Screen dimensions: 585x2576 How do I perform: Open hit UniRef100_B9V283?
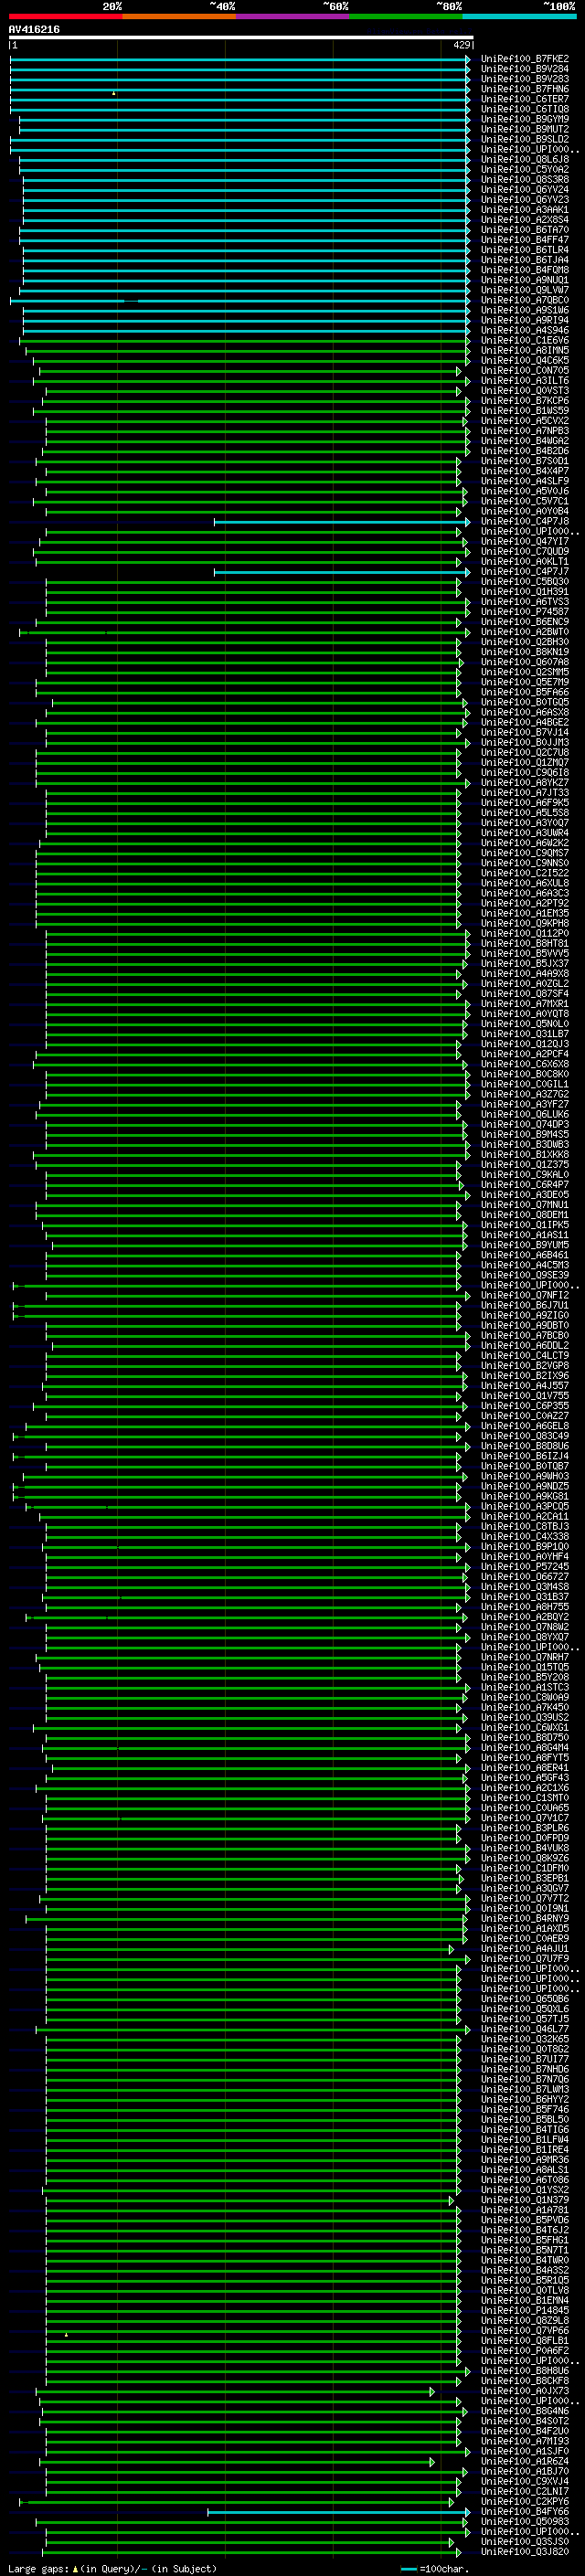point(525,79)
